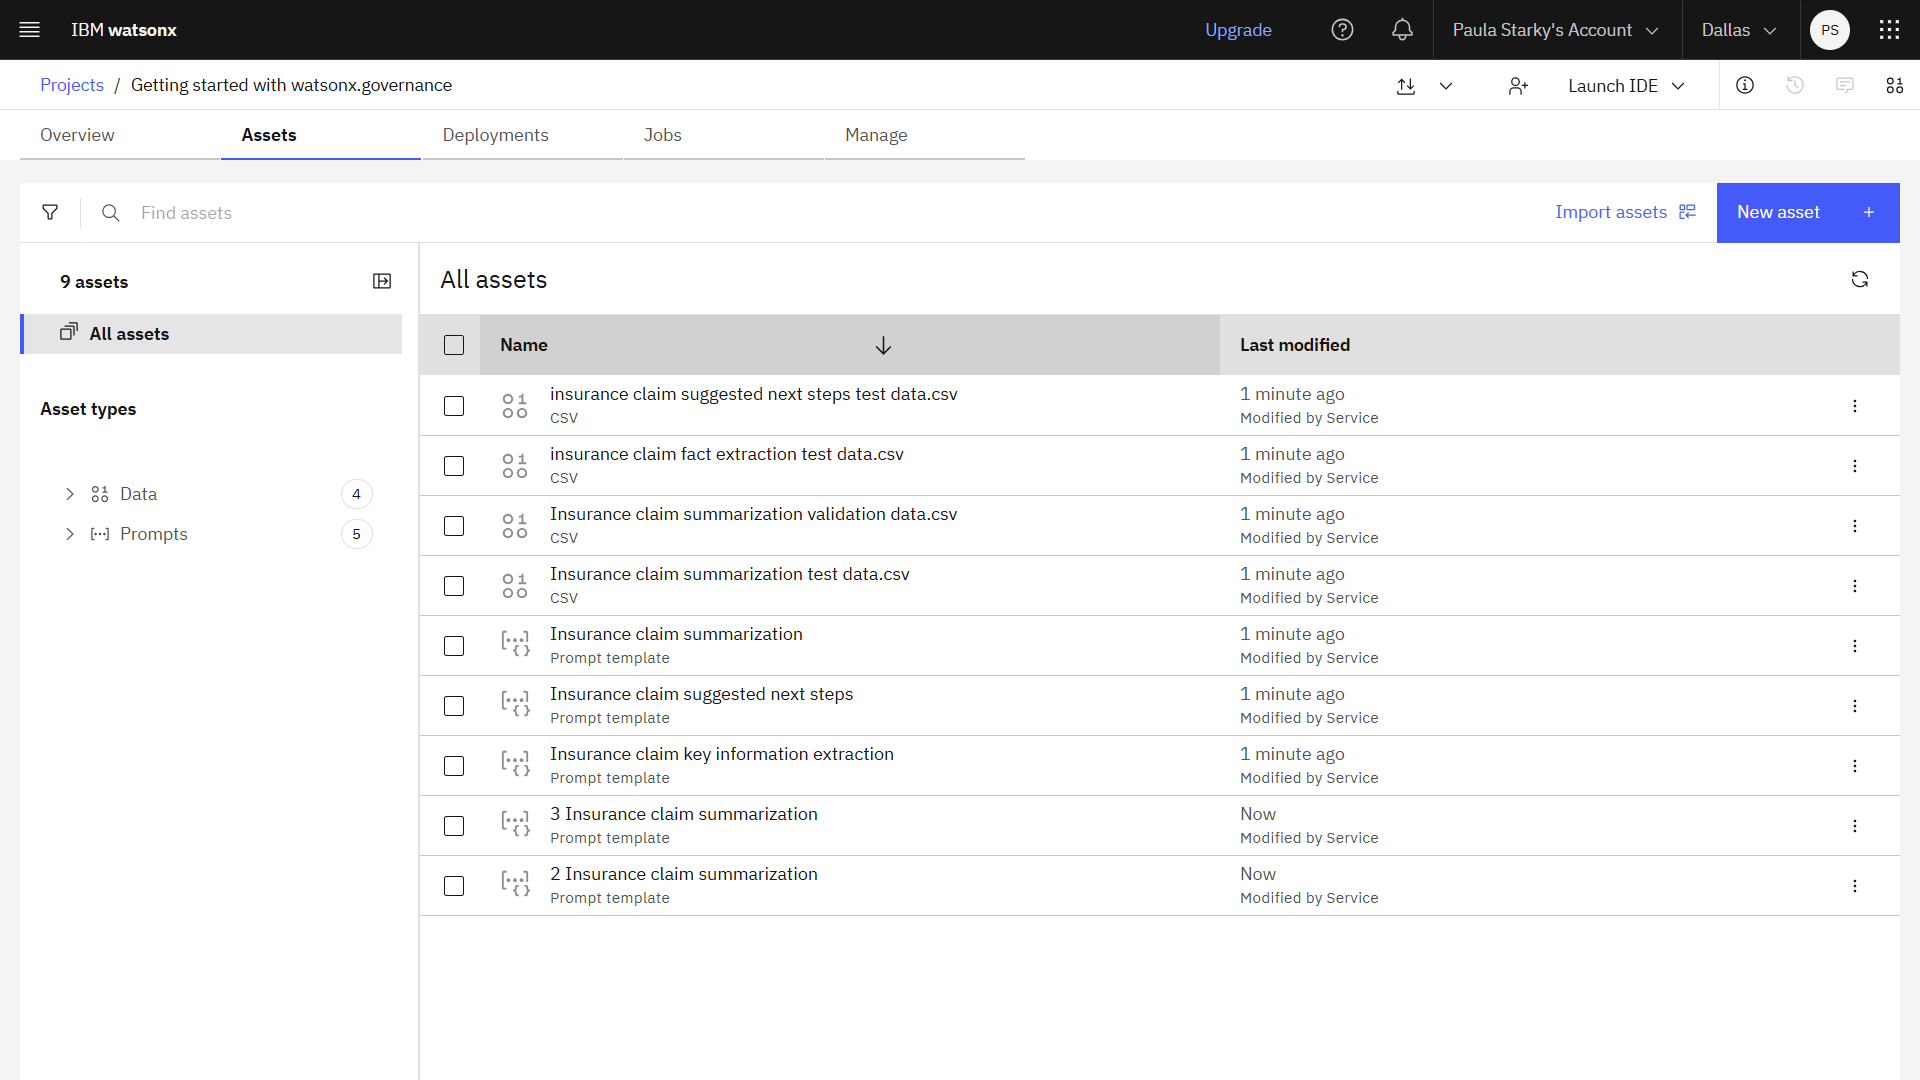1920x1080 pixels.
Task: Click the notifications bell icon
Action: (1402, 30)
